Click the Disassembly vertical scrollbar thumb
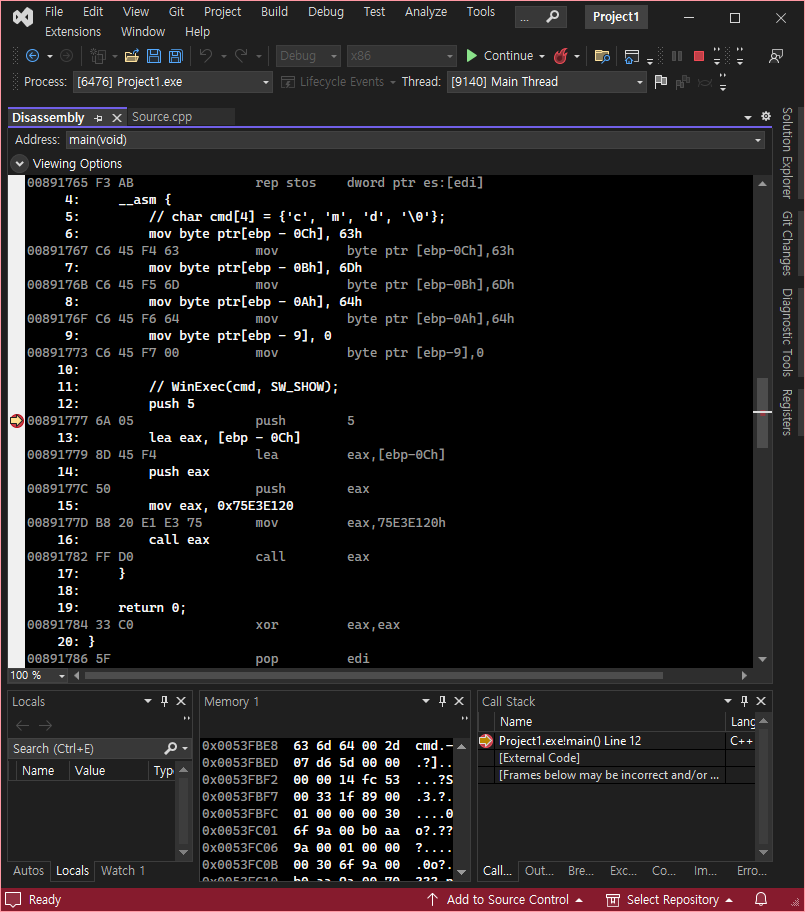805x912 pixels. (x=762, y=413)
